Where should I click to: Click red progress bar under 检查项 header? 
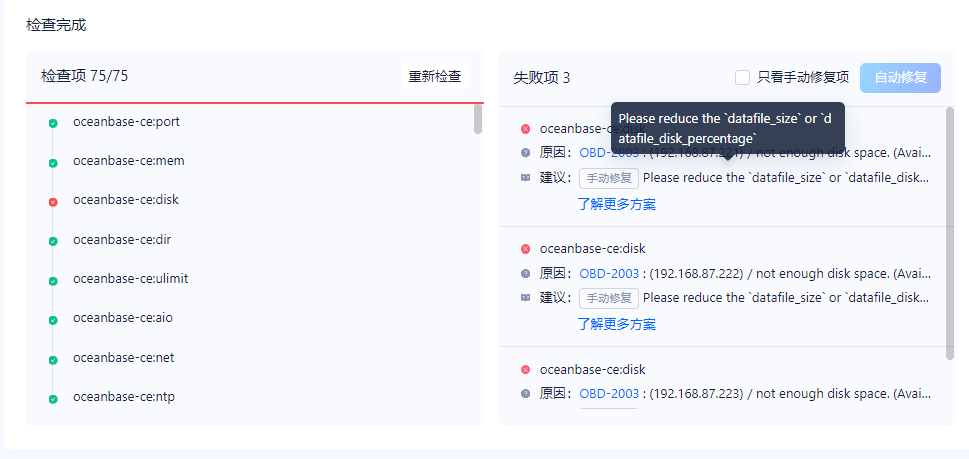pos(255,103)
